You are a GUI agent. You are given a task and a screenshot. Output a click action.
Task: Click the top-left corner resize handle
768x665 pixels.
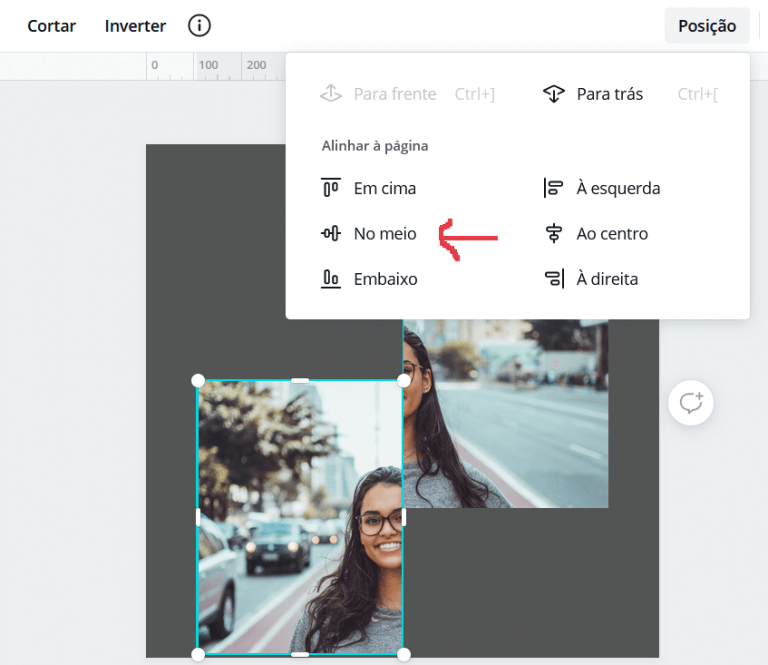(x=198, y=380)
